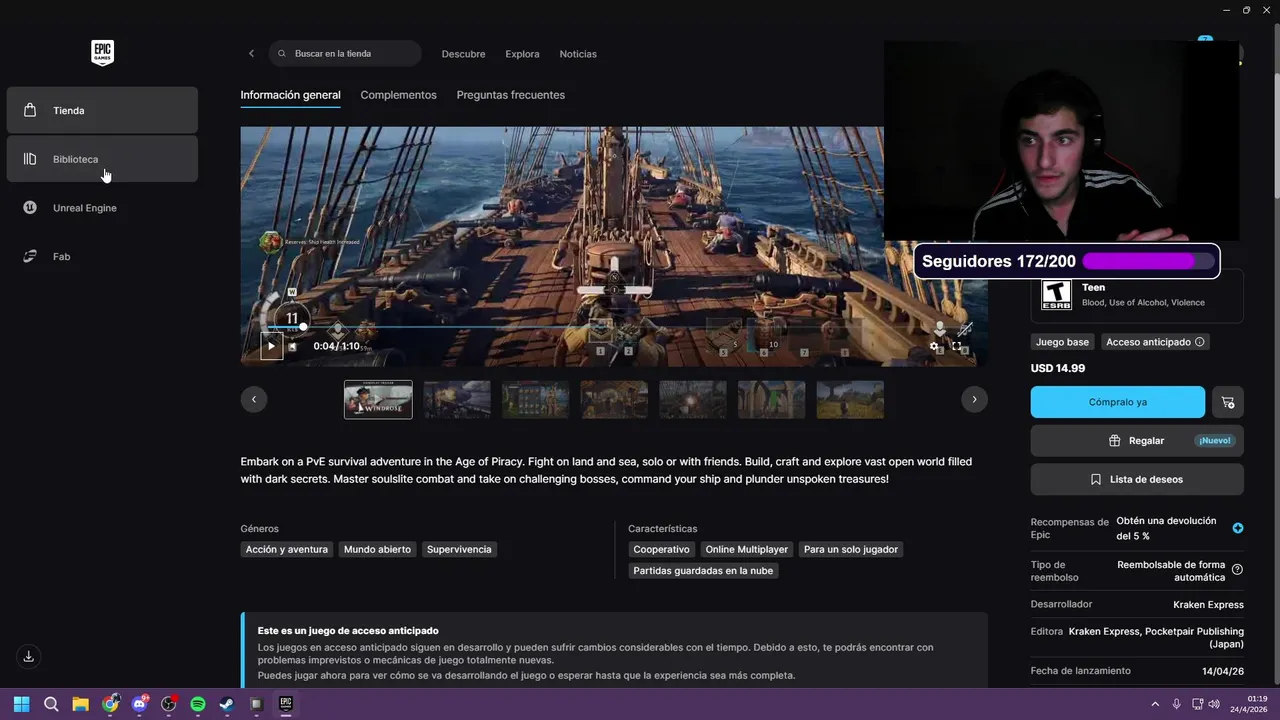Image resolution: width=1280 pixels, height=720 pixels.
Task: Open video settings gear
Action: tap(934, 346)
